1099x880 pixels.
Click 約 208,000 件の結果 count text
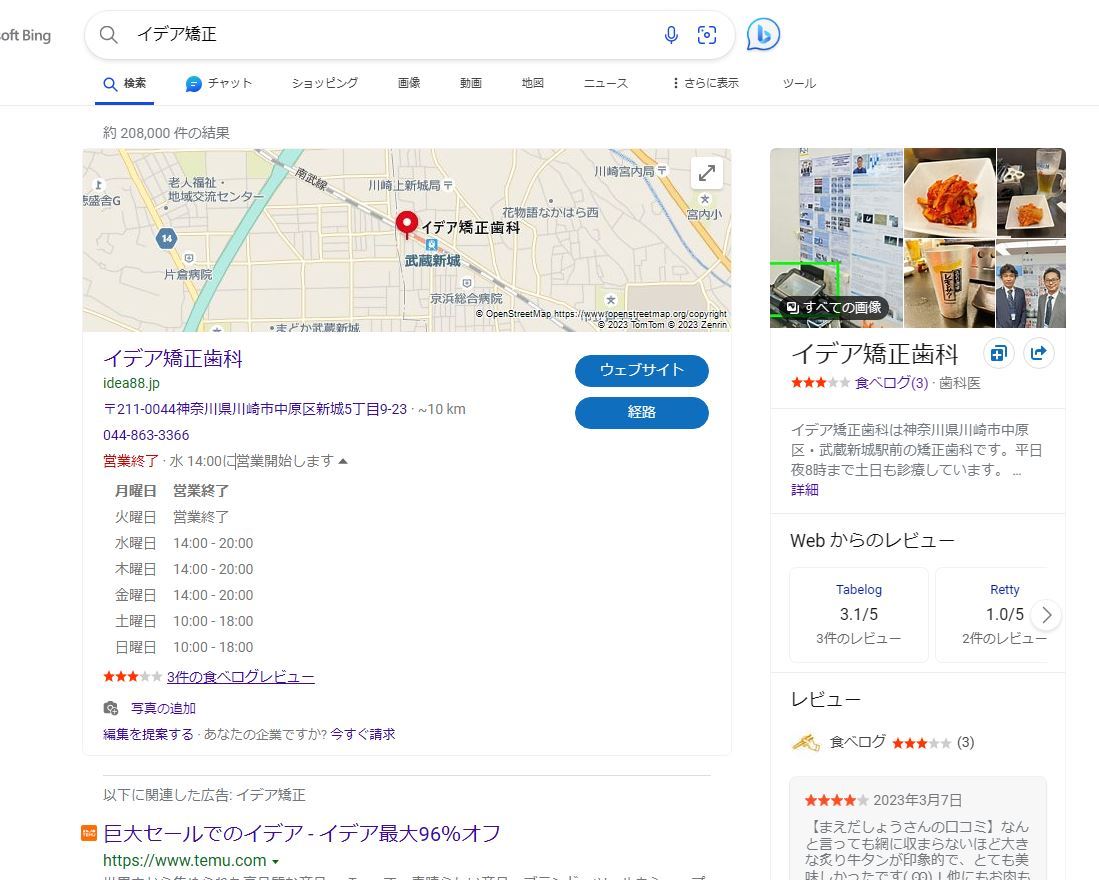(x=166, y=133)
